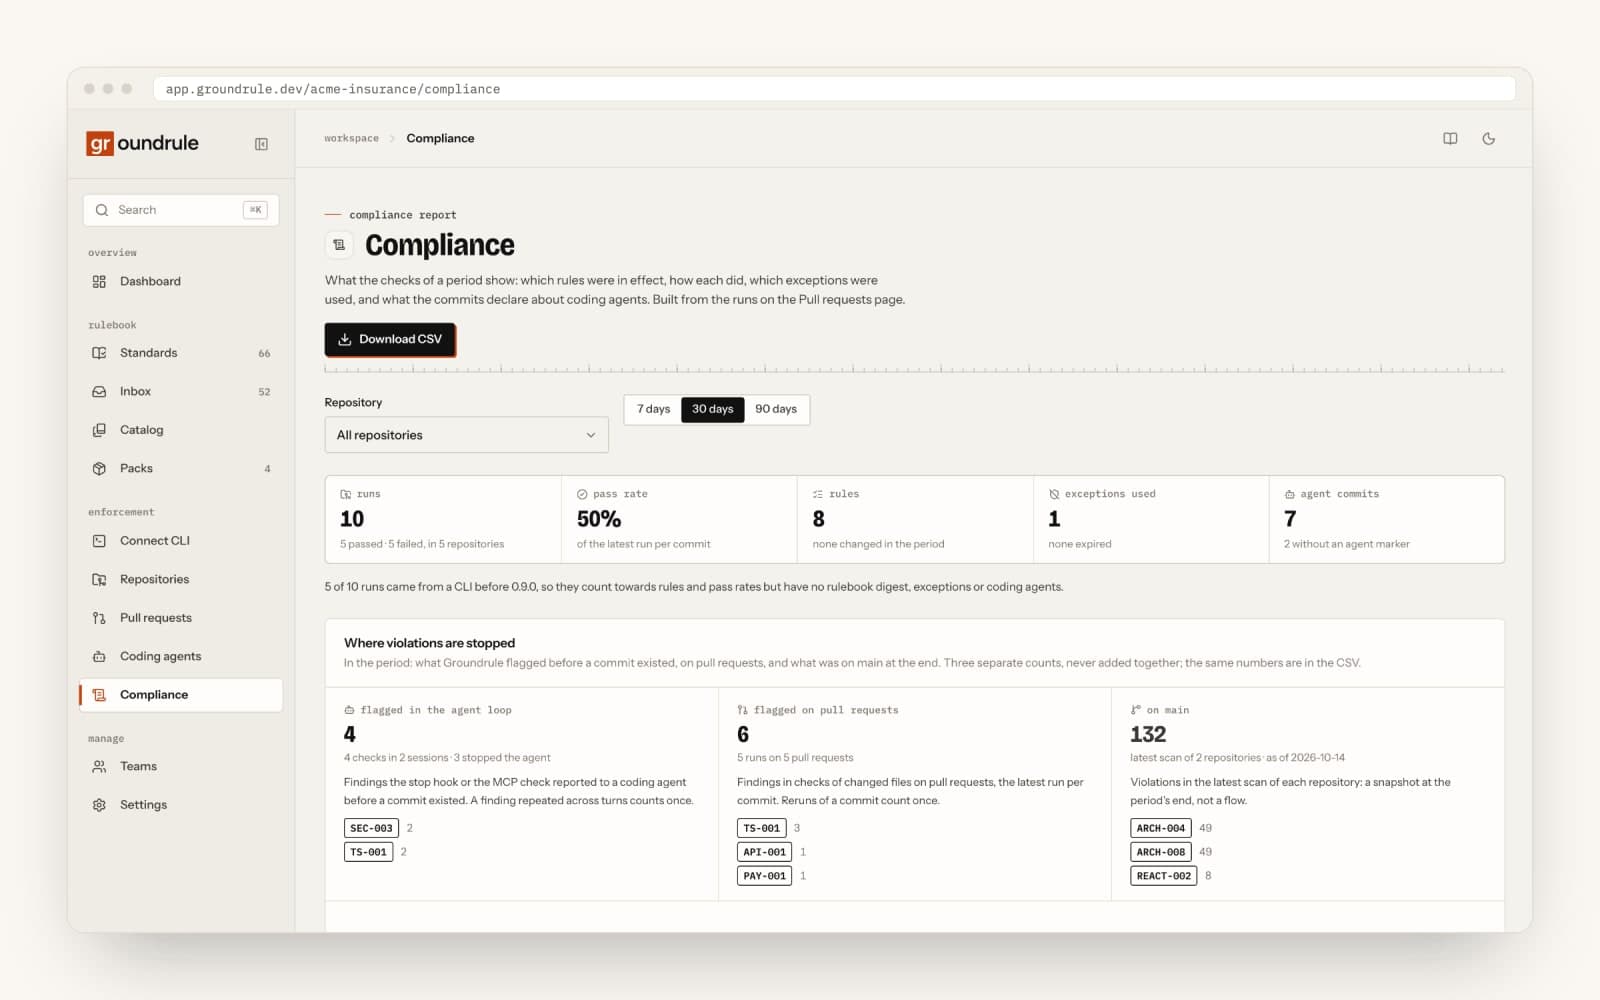Screen dimensions: 1600x1000
Task: Click the Pull requests branch icon
Action: [99, 618]
